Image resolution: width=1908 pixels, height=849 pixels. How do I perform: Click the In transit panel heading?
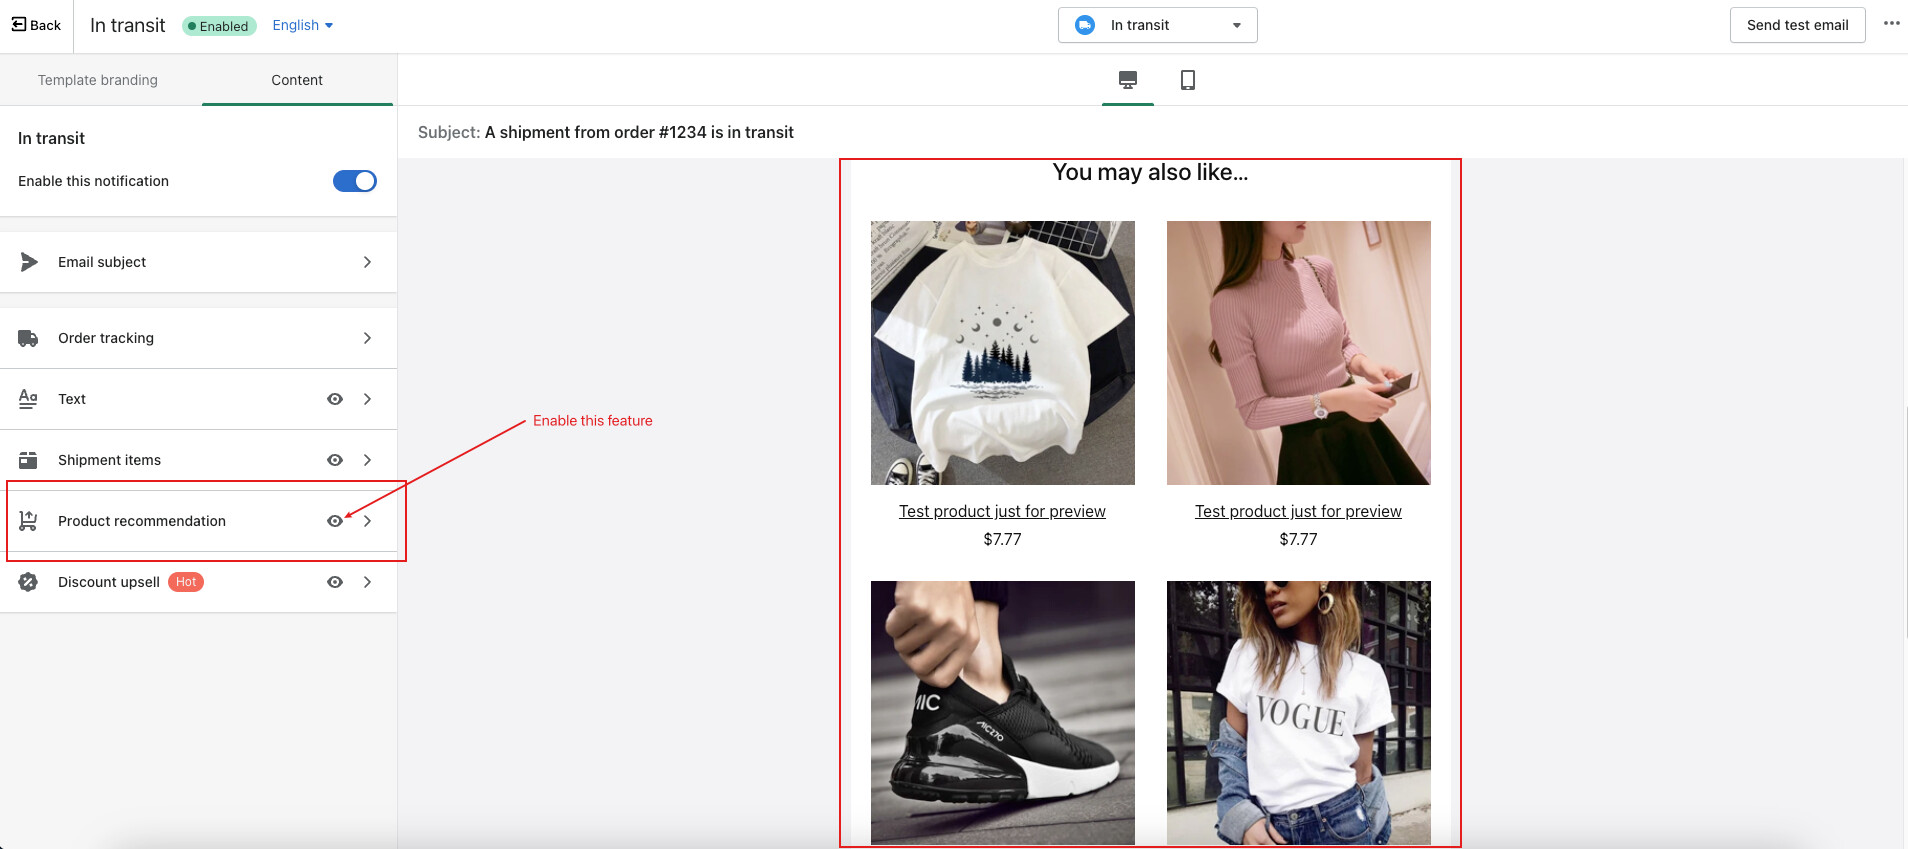coord(51,138)
